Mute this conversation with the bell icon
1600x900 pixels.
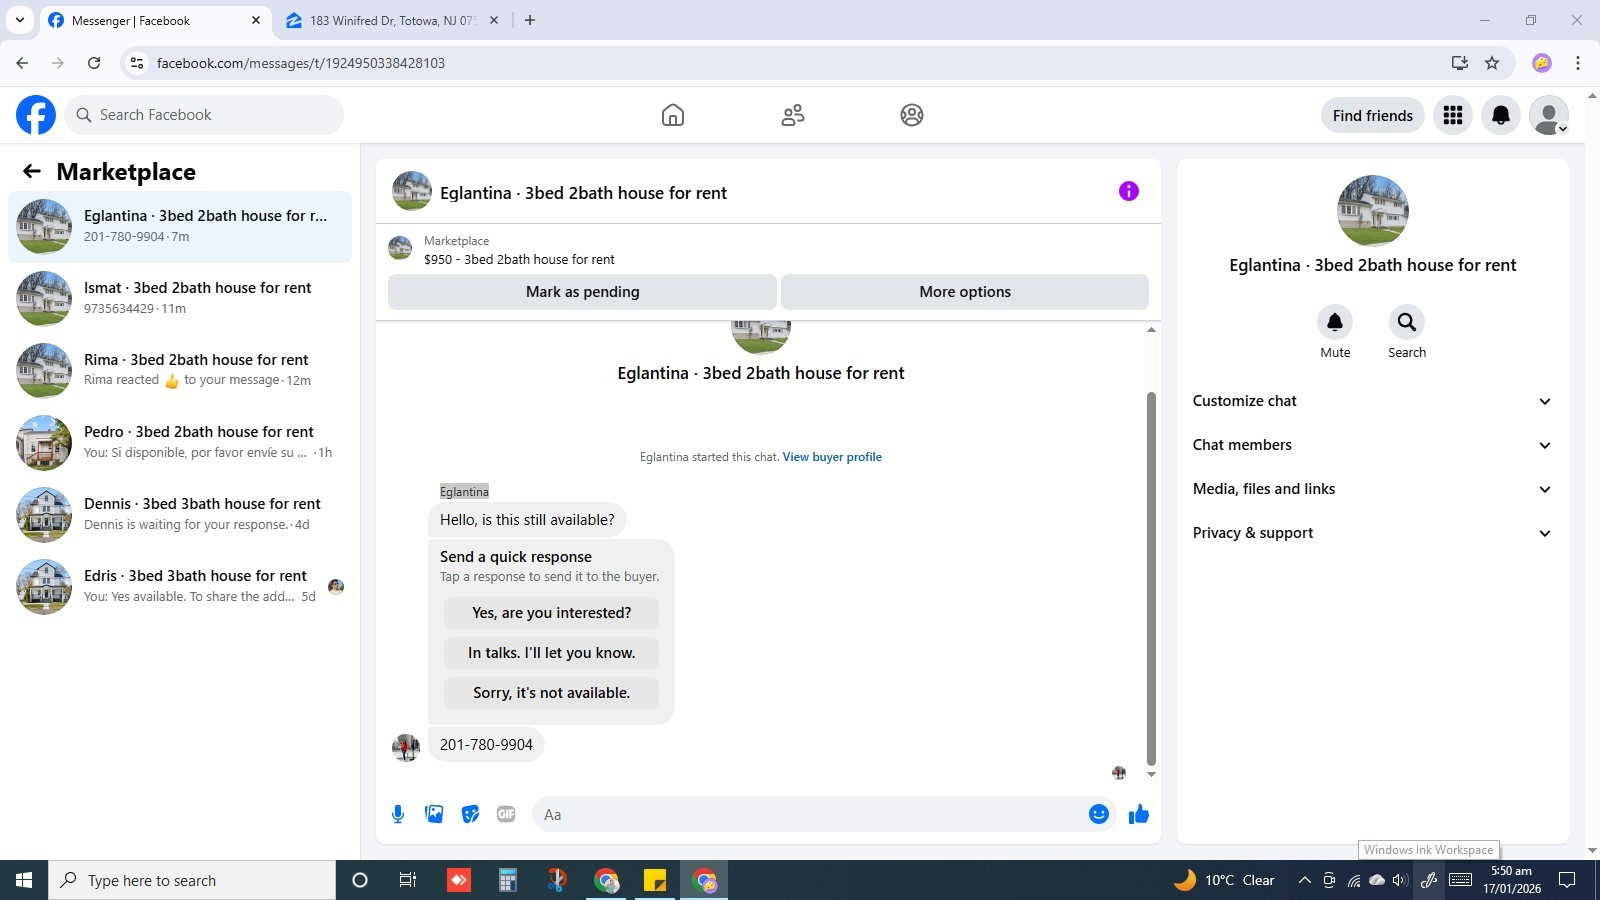[x=1335, y=322]
